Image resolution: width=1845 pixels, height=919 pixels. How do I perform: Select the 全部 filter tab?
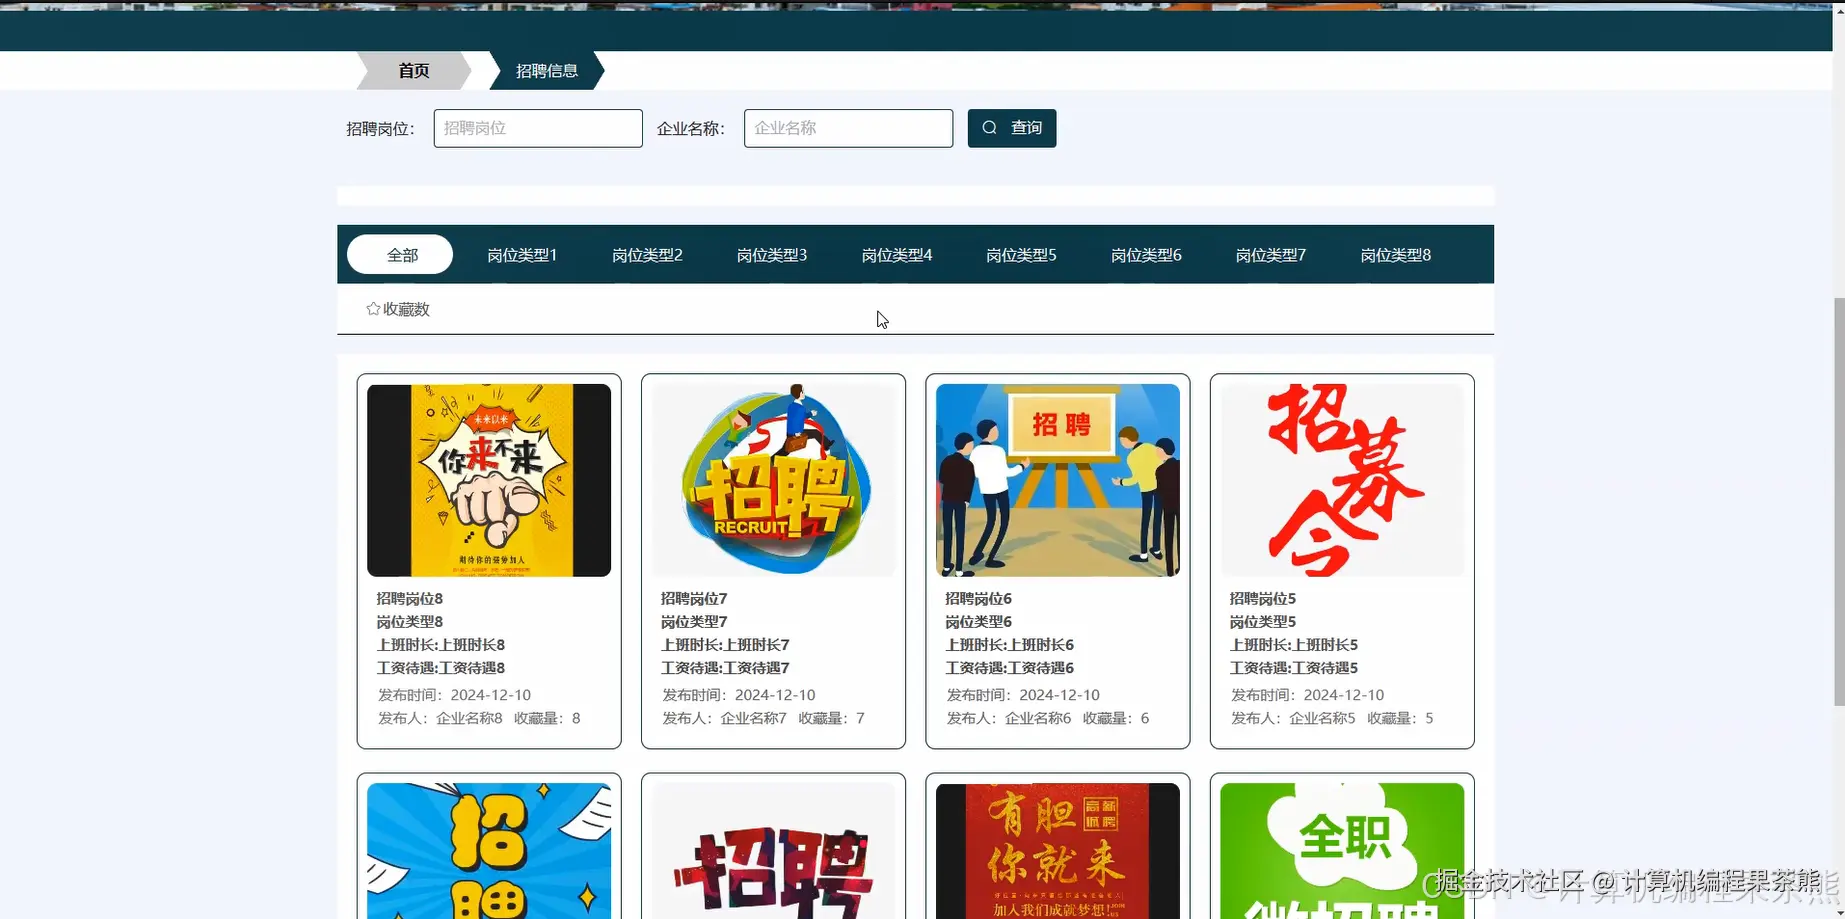(399, 254)
